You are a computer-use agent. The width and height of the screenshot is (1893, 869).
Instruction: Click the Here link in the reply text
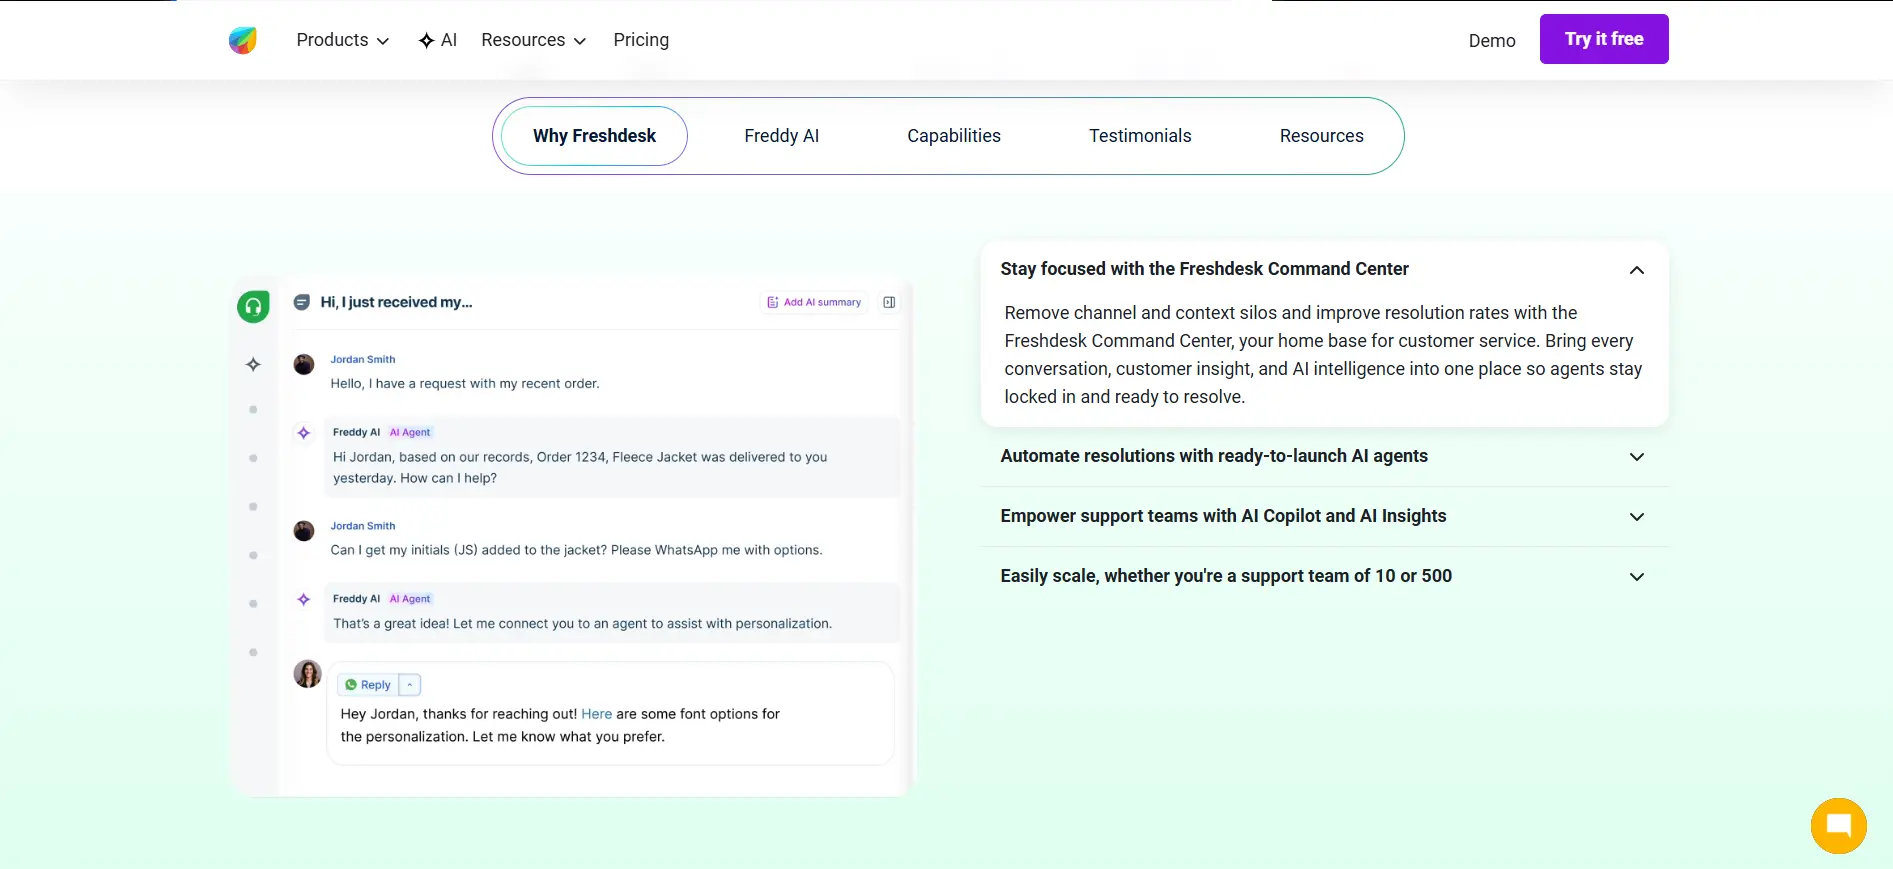click(597, 714)
